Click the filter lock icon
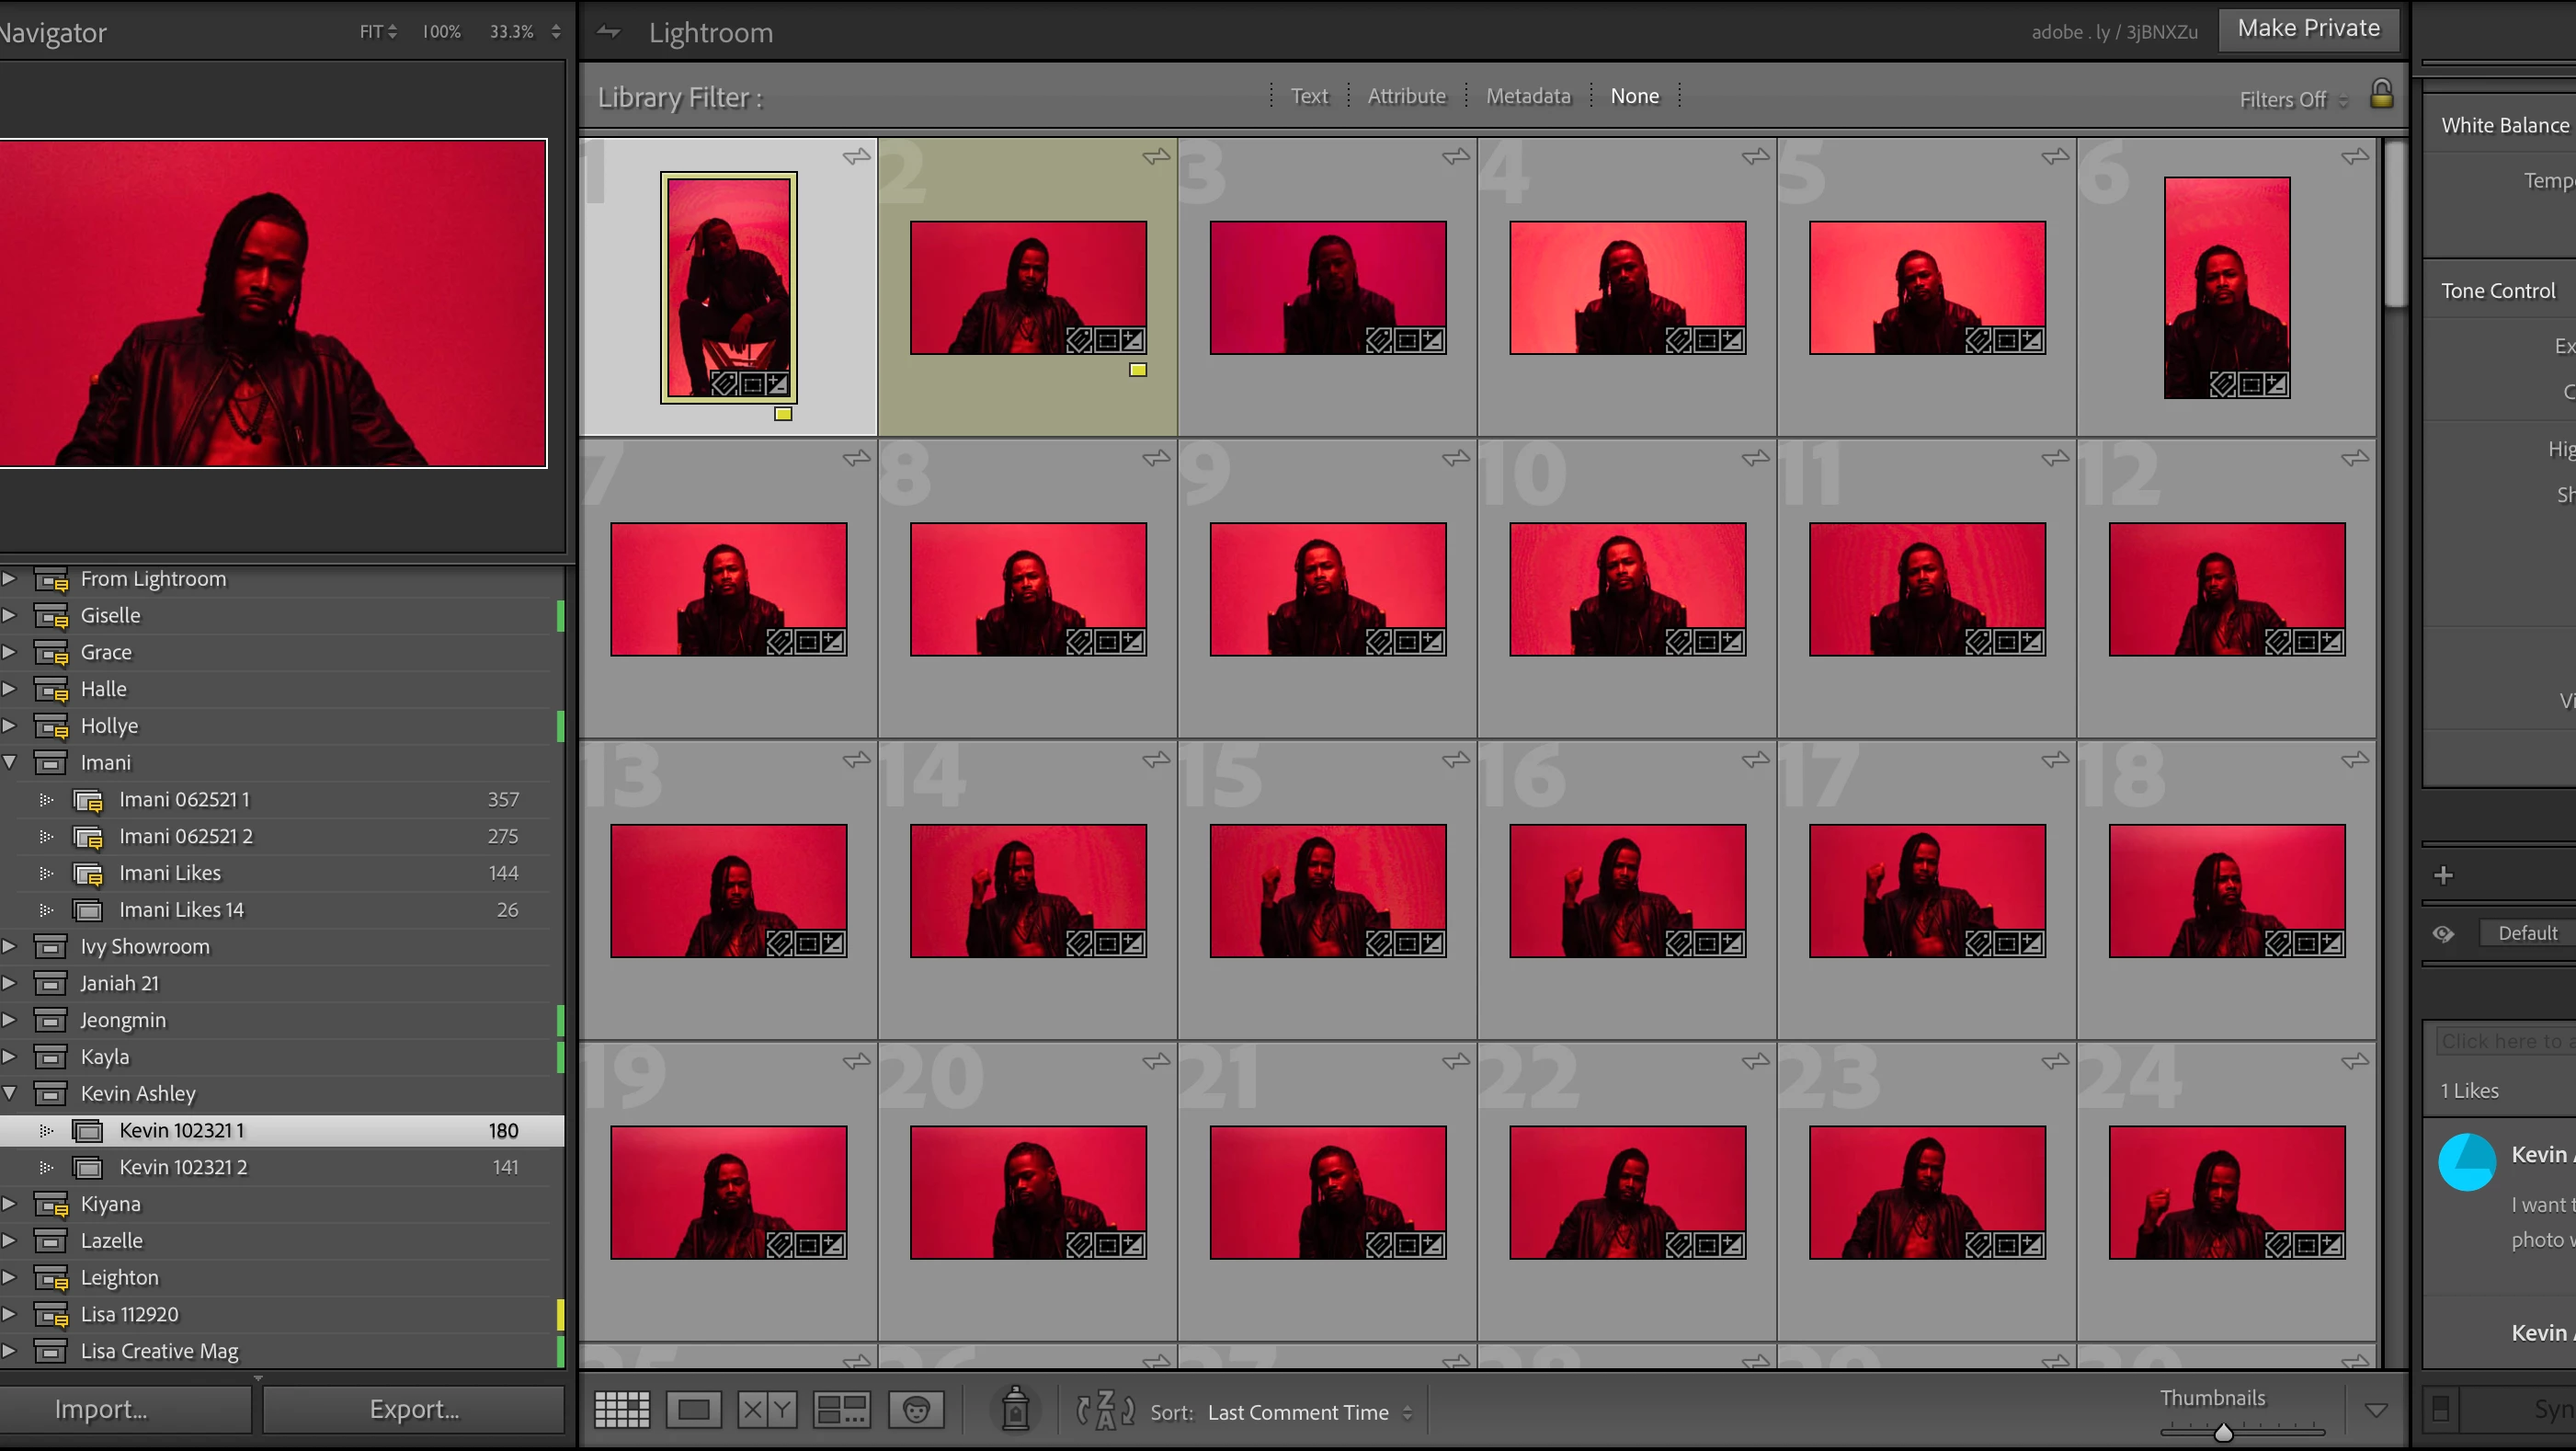Screen dimensions: 2576x1451 click(x=2381, y=95)
